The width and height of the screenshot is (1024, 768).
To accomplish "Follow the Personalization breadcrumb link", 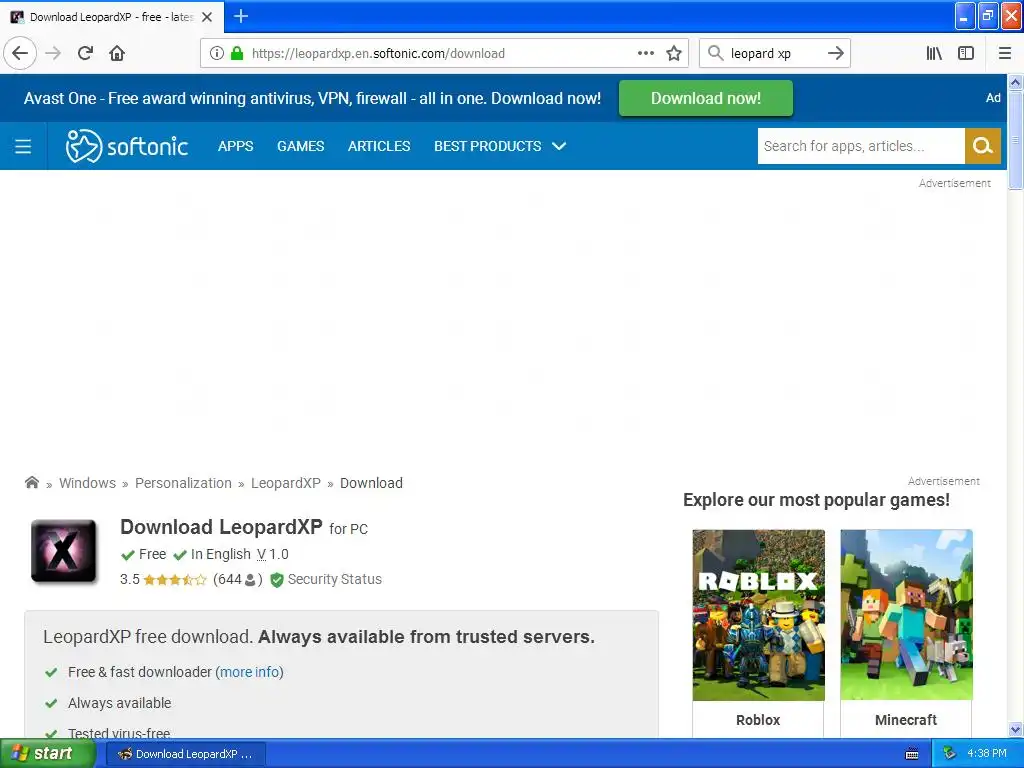I will (x=183, y=483).
